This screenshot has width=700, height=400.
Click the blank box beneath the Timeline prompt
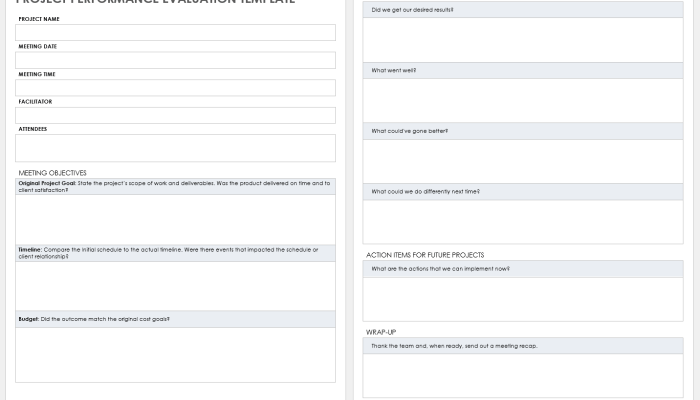click(175, 286)
